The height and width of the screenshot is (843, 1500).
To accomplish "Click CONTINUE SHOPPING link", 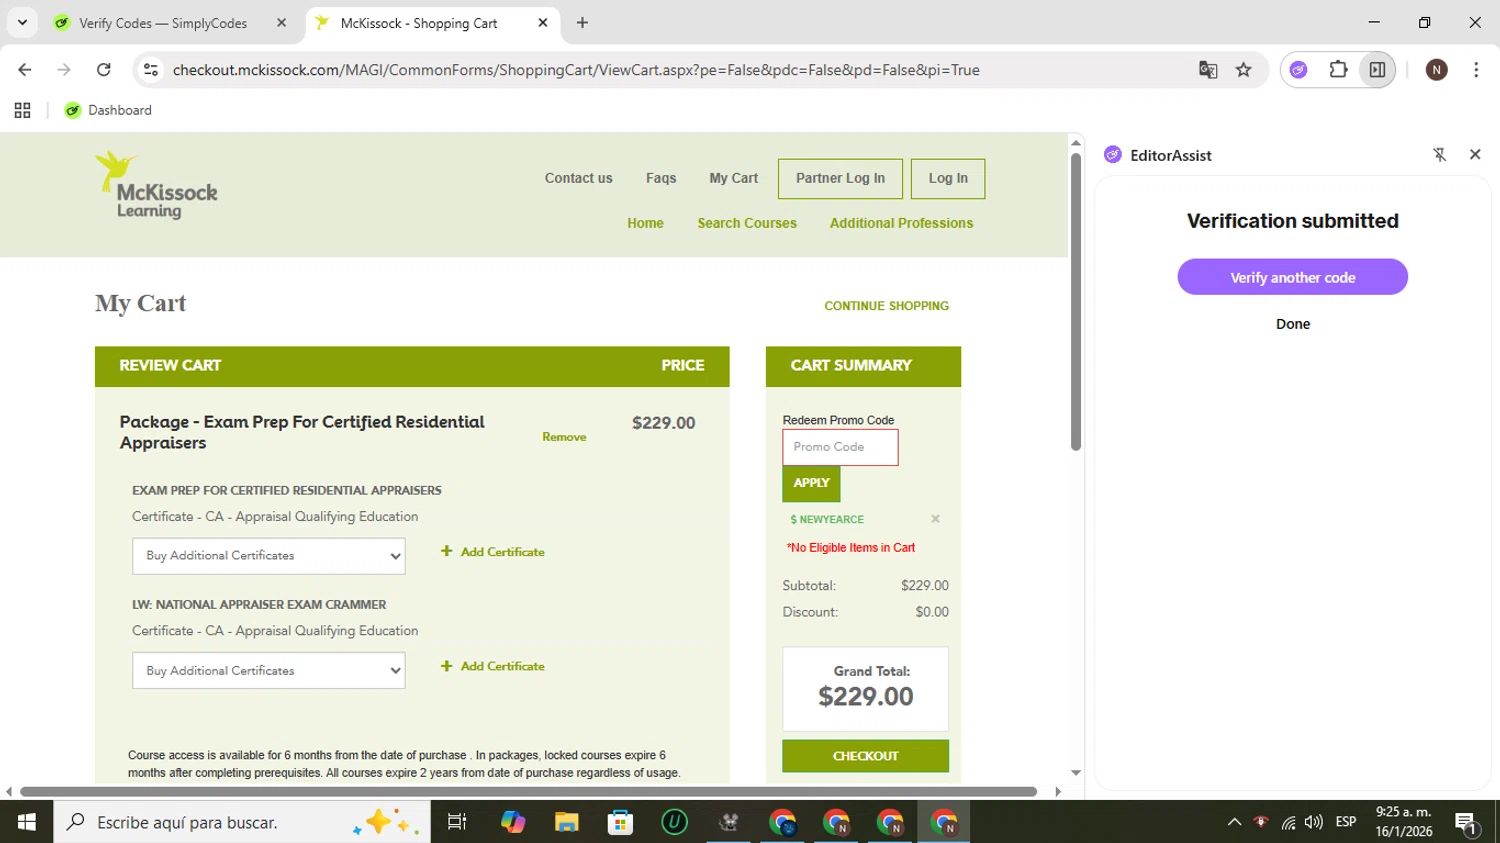I will [886, 306].
